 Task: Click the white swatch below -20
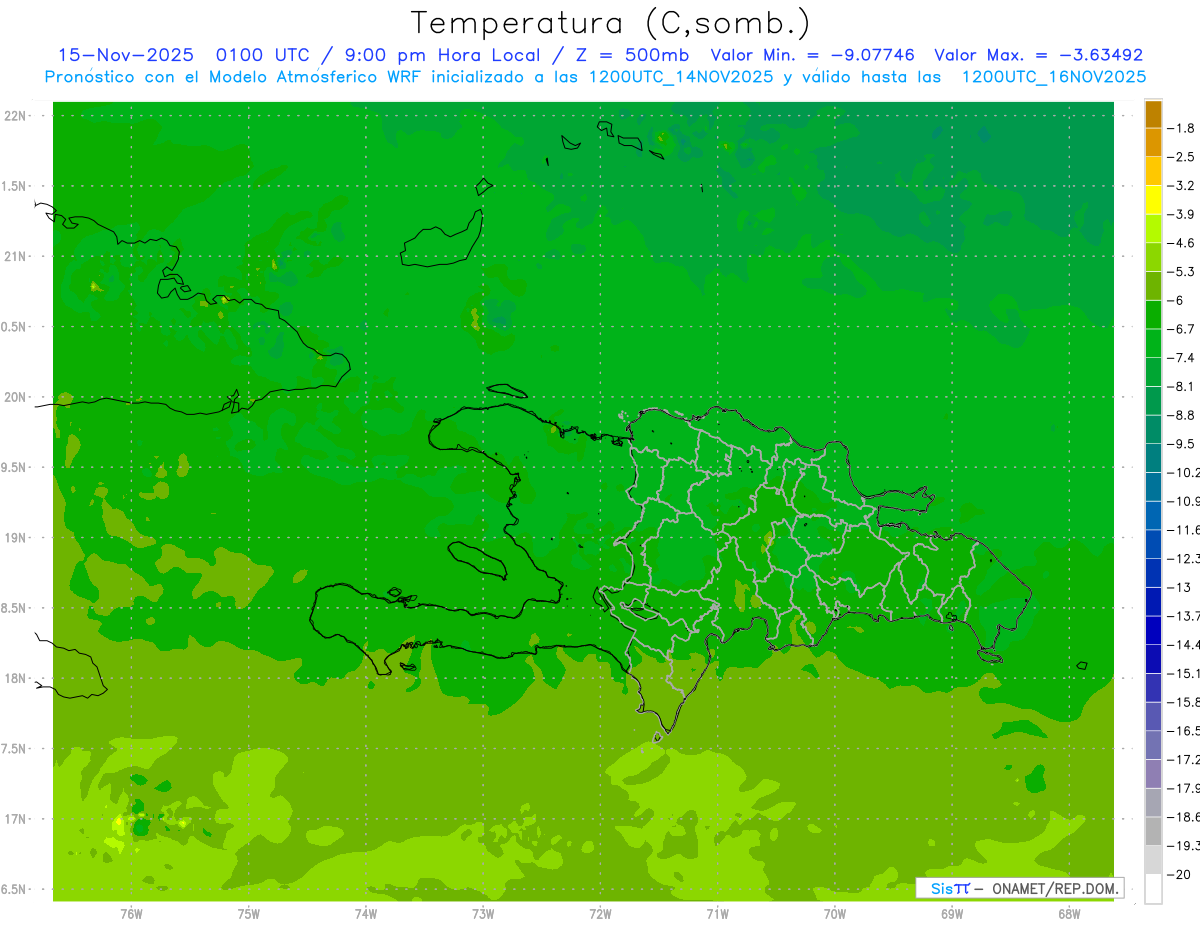tap(1153, 888)
